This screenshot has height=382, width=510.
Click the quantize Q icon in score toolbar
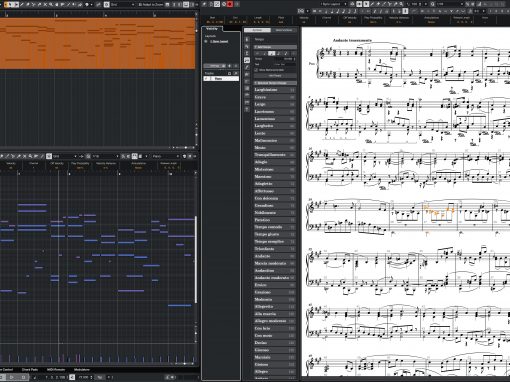[433, 4]
